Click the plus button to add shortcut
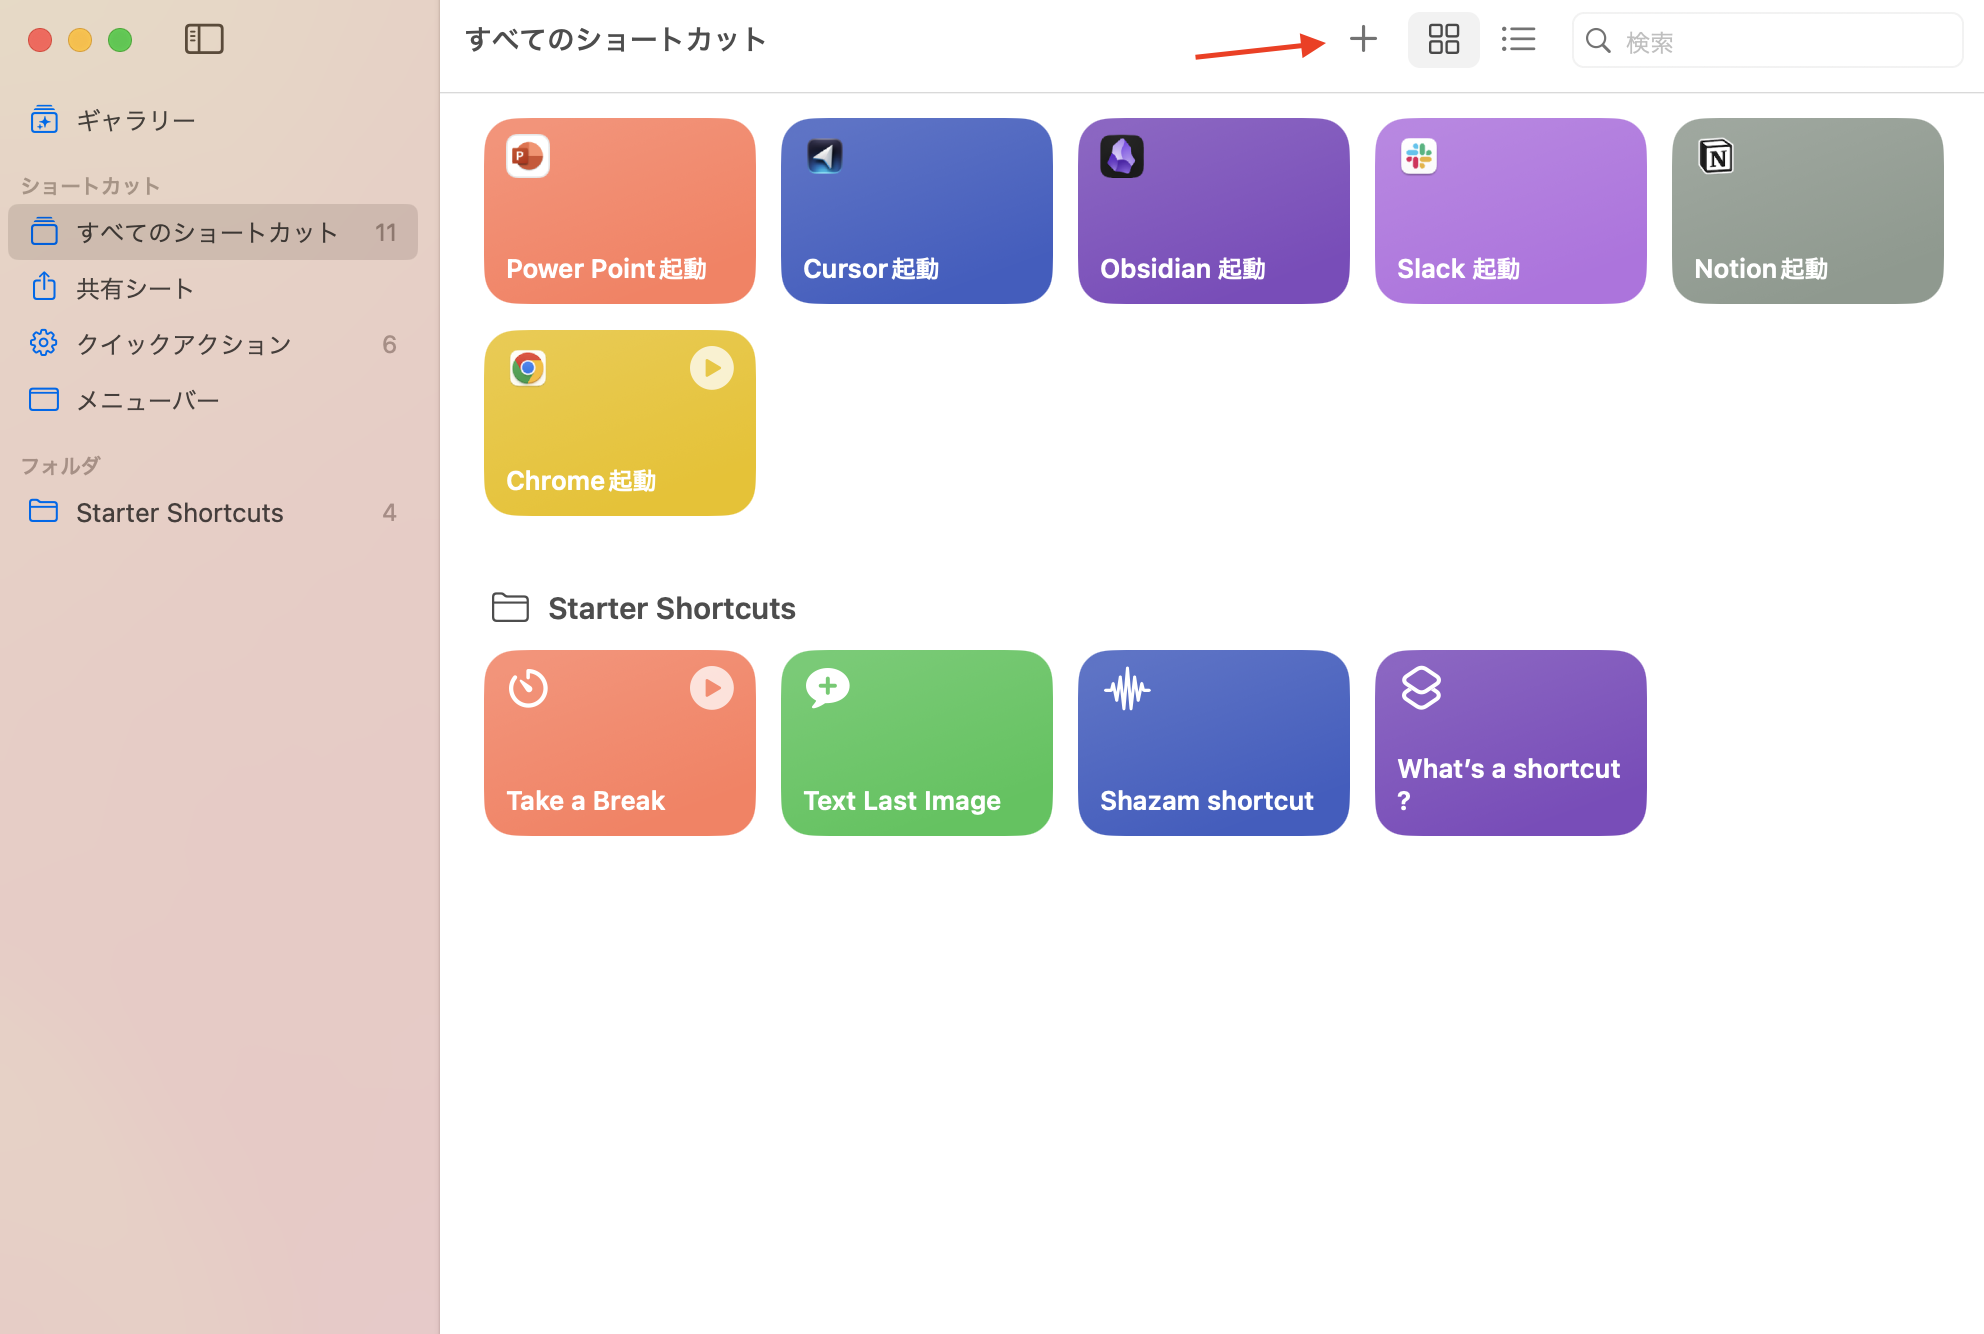Screen dimensions: 1984x1334 pyautogui.click(x=1363, y=40)
